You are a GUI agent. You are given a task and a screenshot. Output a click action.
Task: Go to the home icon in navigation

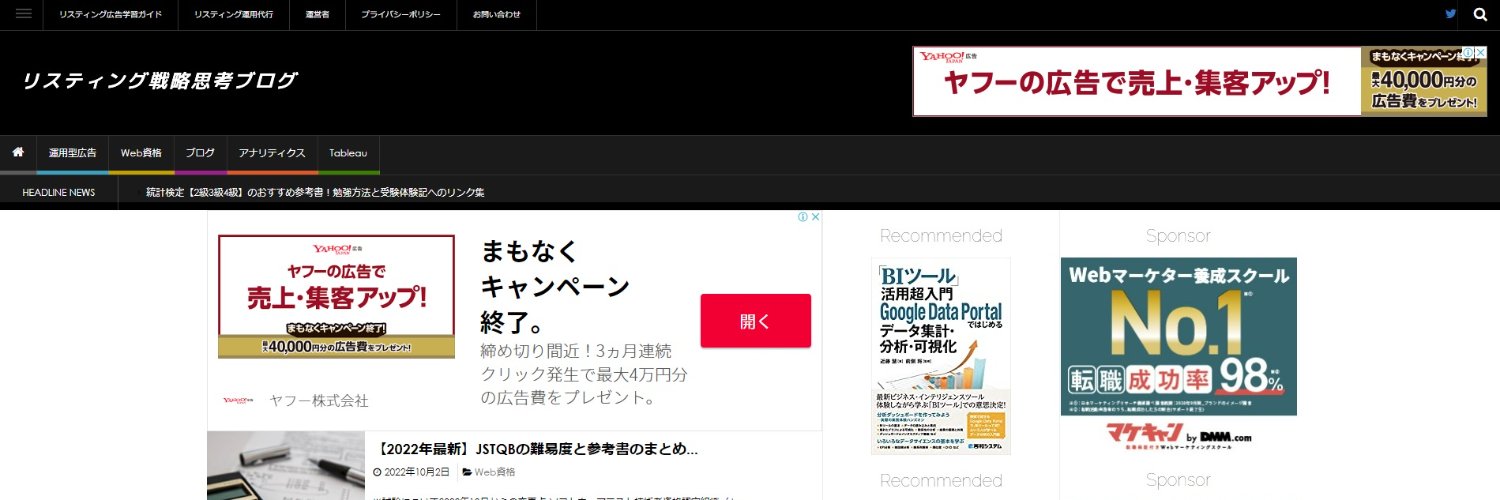tap(18, 153)
